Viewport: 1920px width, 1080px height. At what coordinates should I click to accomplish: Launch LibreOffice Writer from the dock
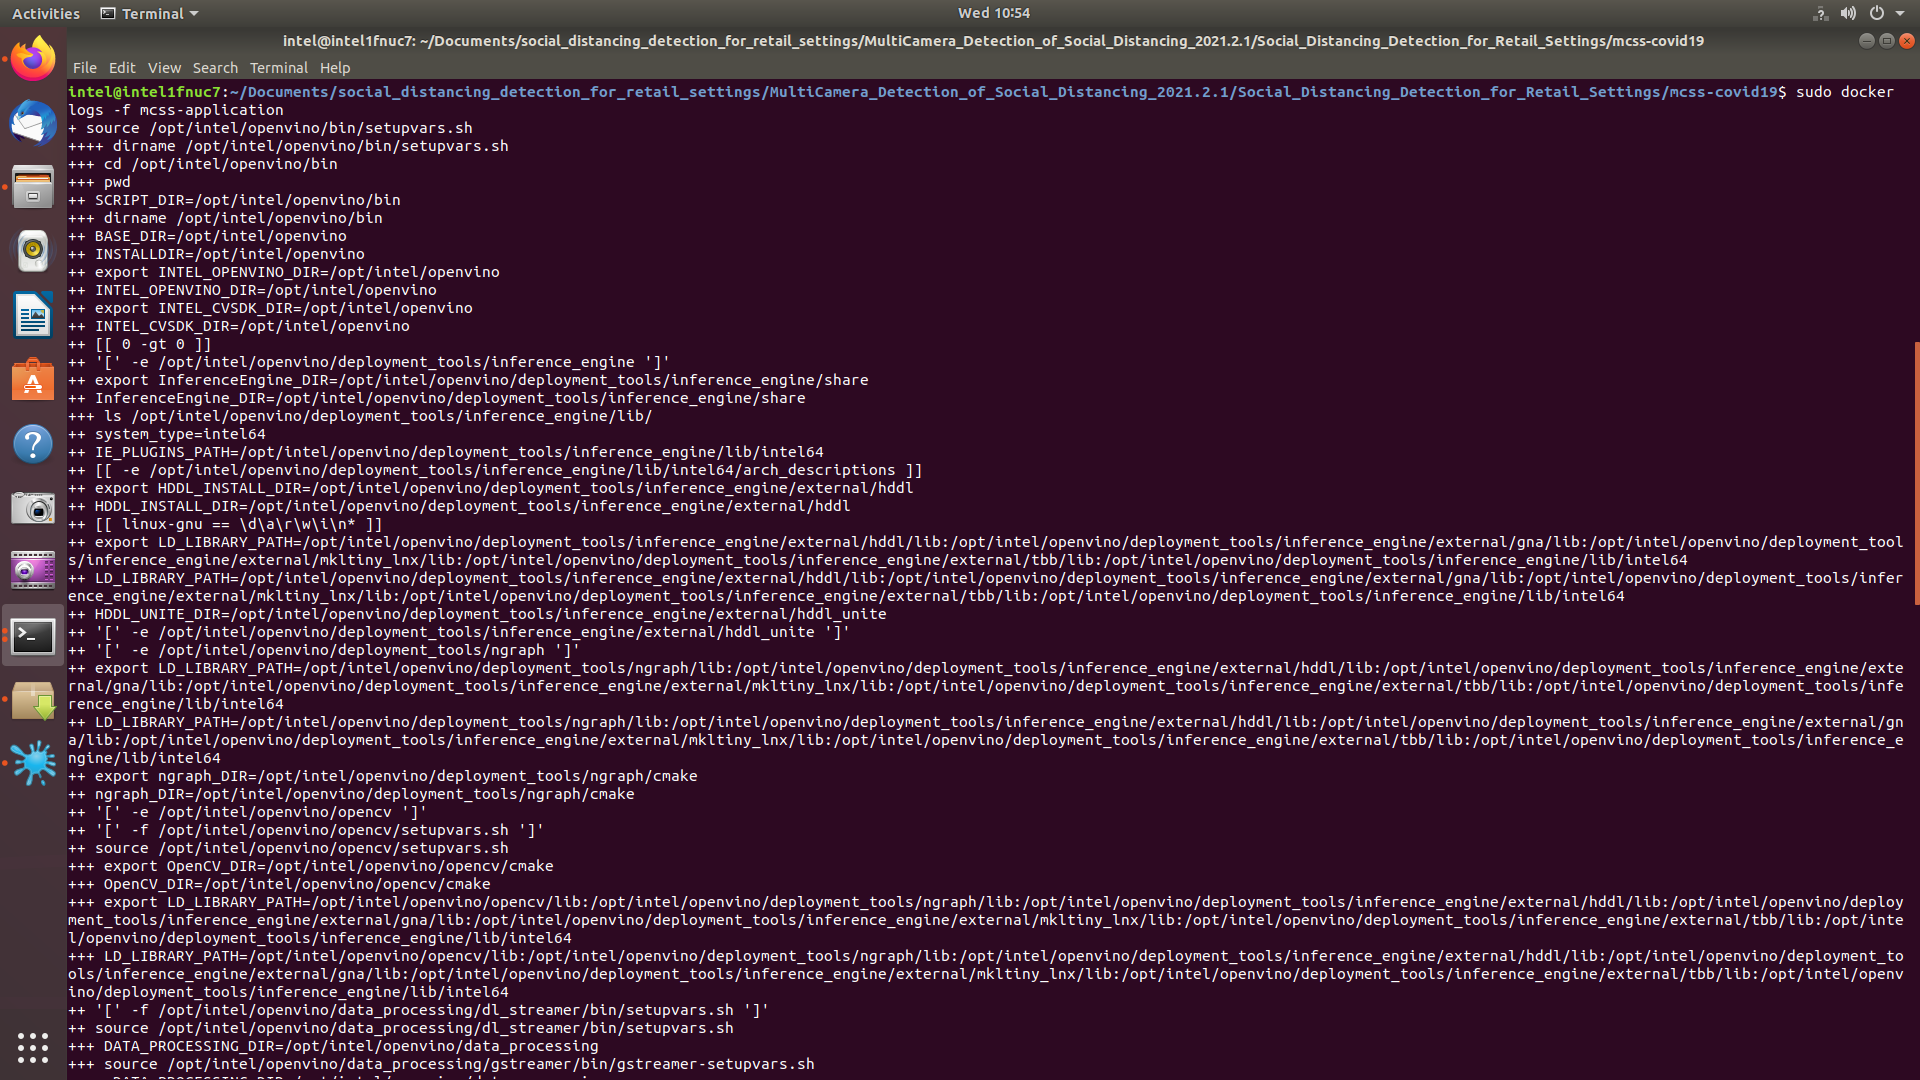pos(33,315)
